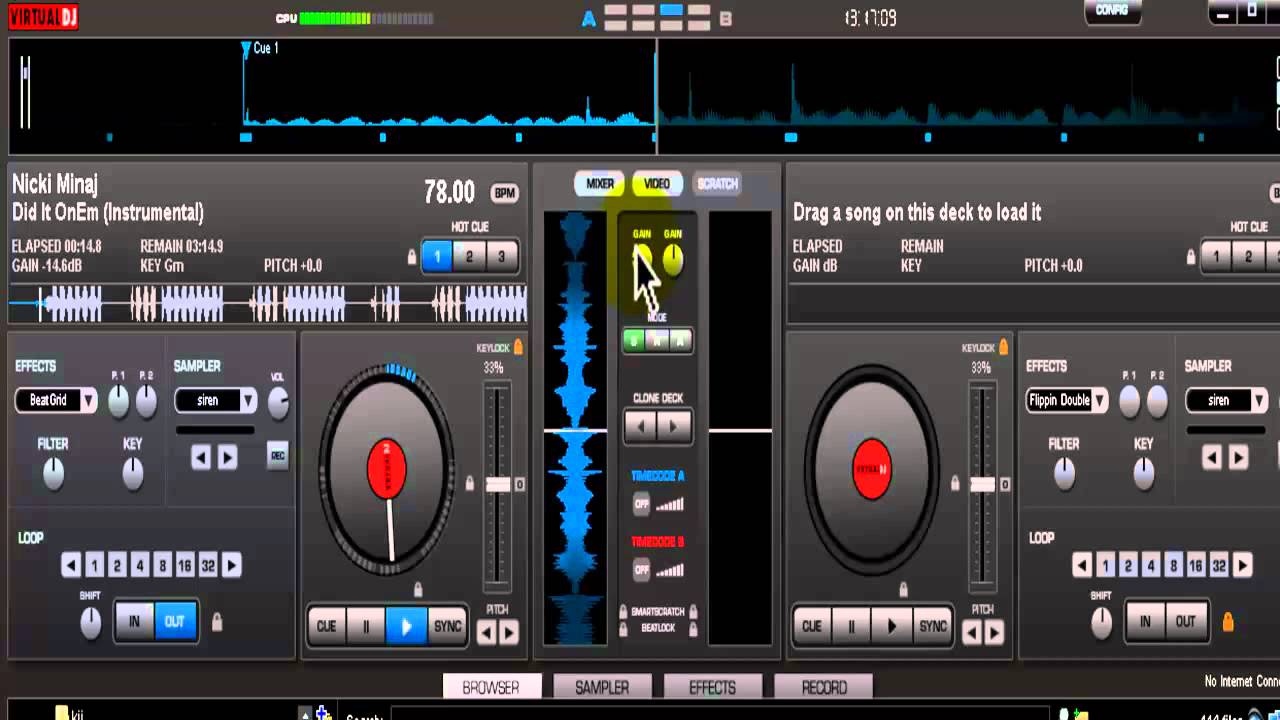This screenshot has height=720, width=1280.
Task: Click CUE on the left deck
Action: pyautogui.click(x=327, y=627)
